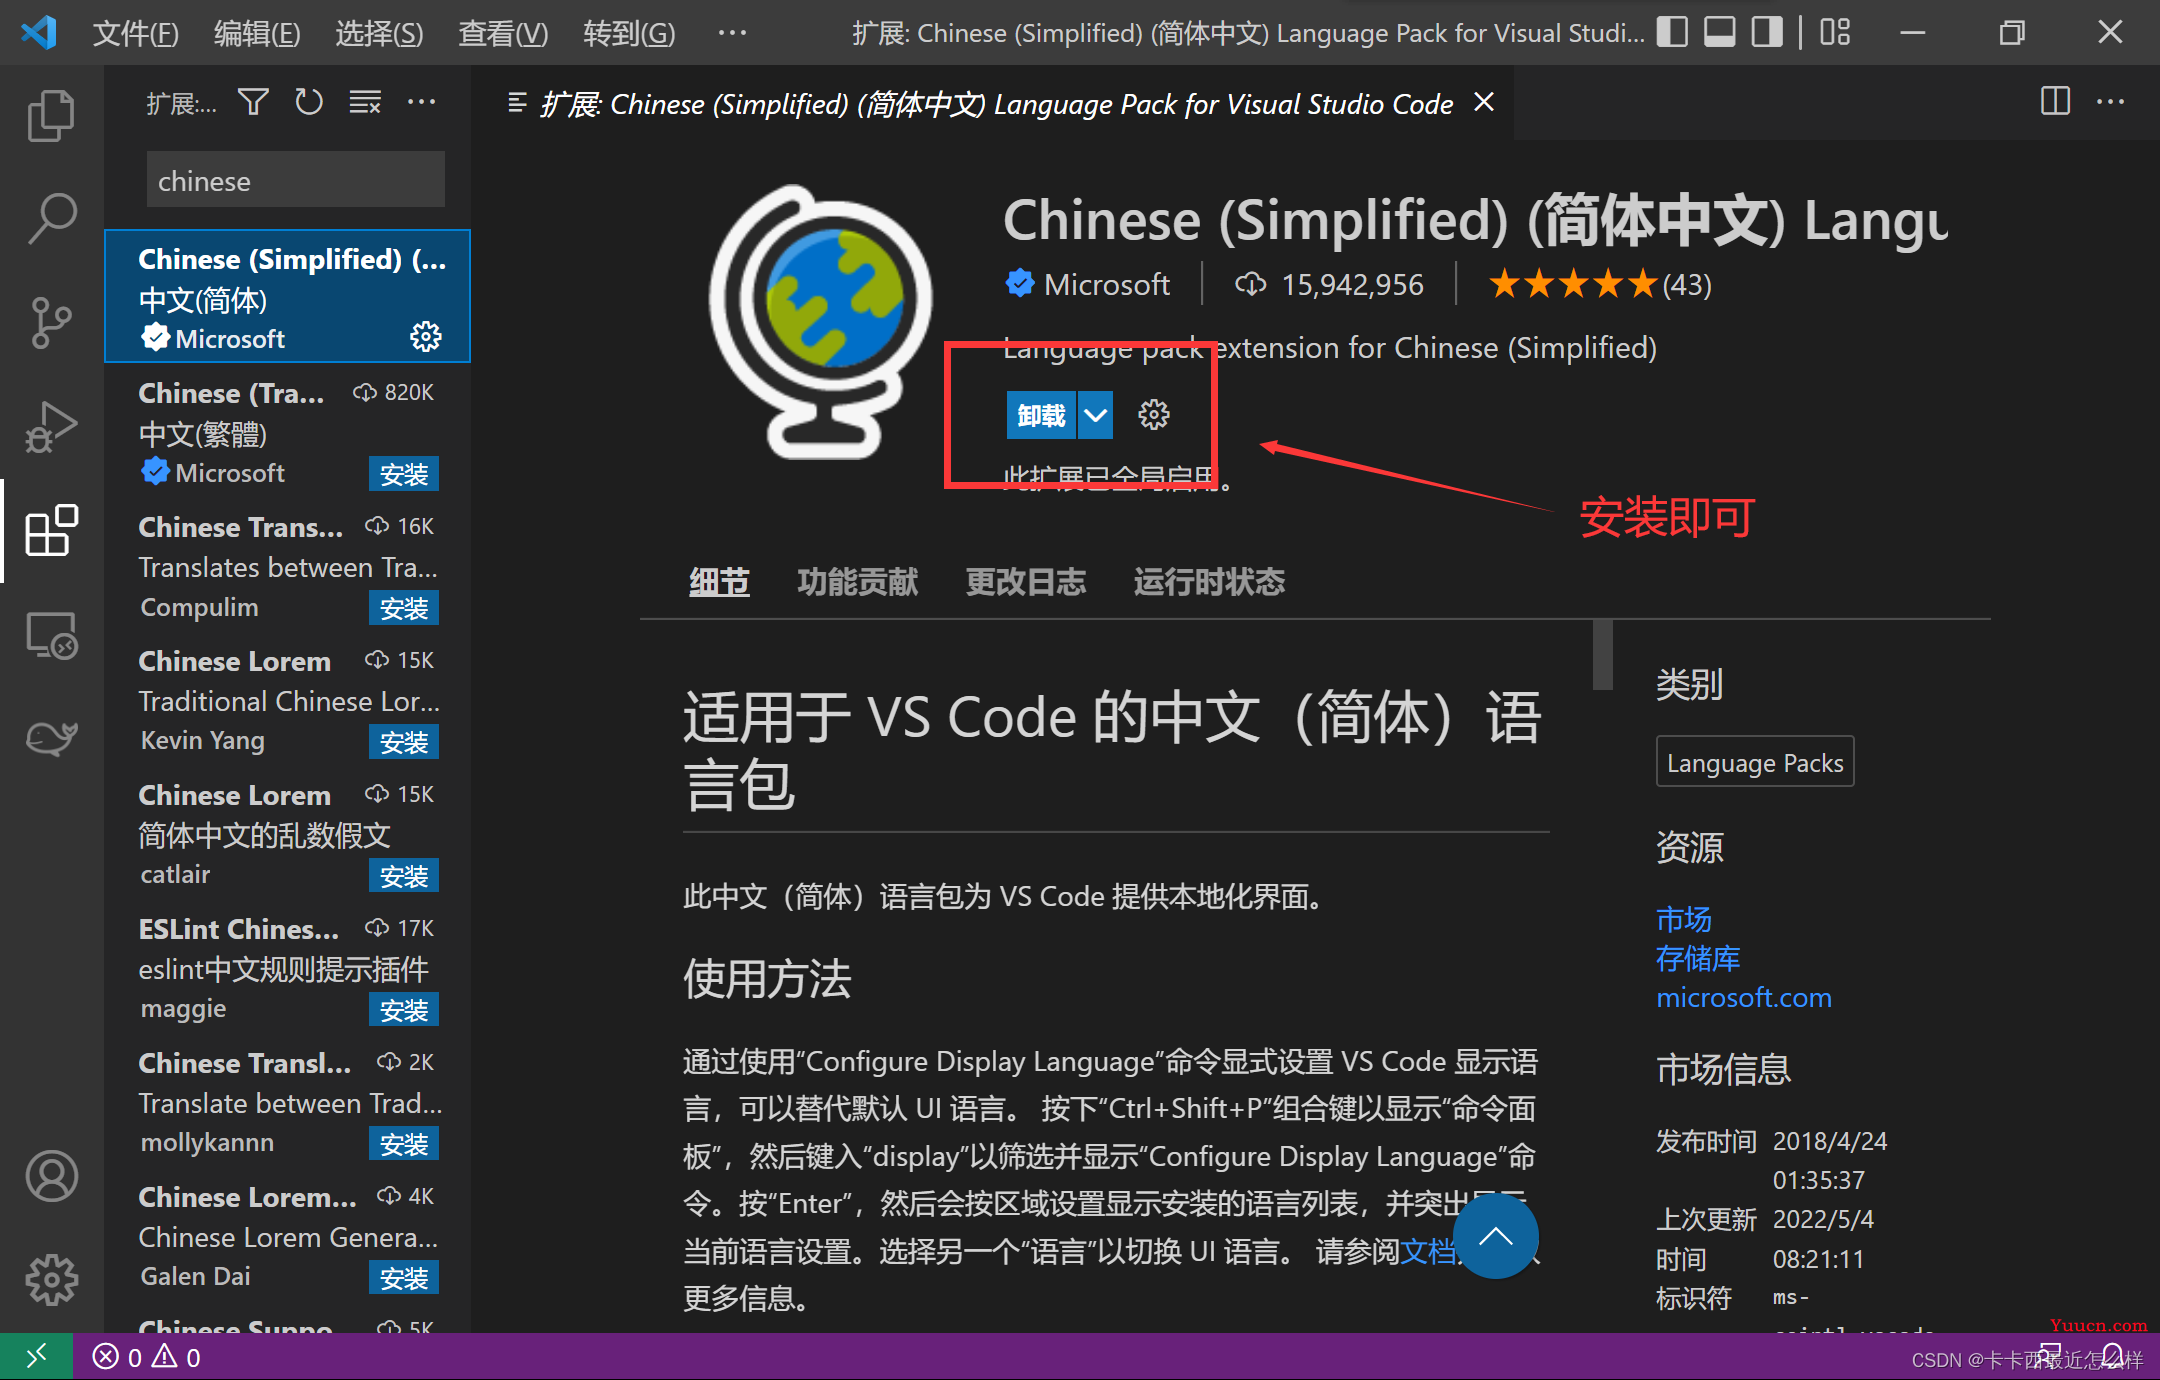Clear extension search results icon
The height and width of the screenshot is (1380, 2160).
point(365,102)
